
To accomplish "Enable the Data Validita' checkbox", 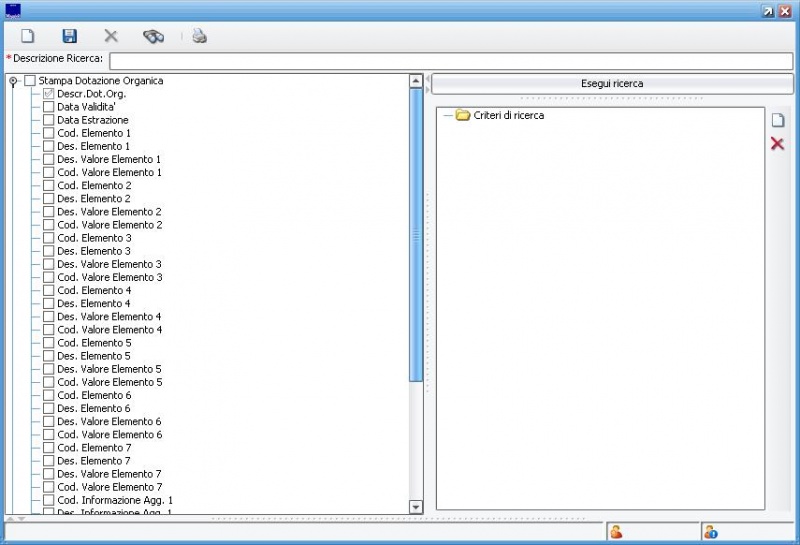I will tap(49, 107).
